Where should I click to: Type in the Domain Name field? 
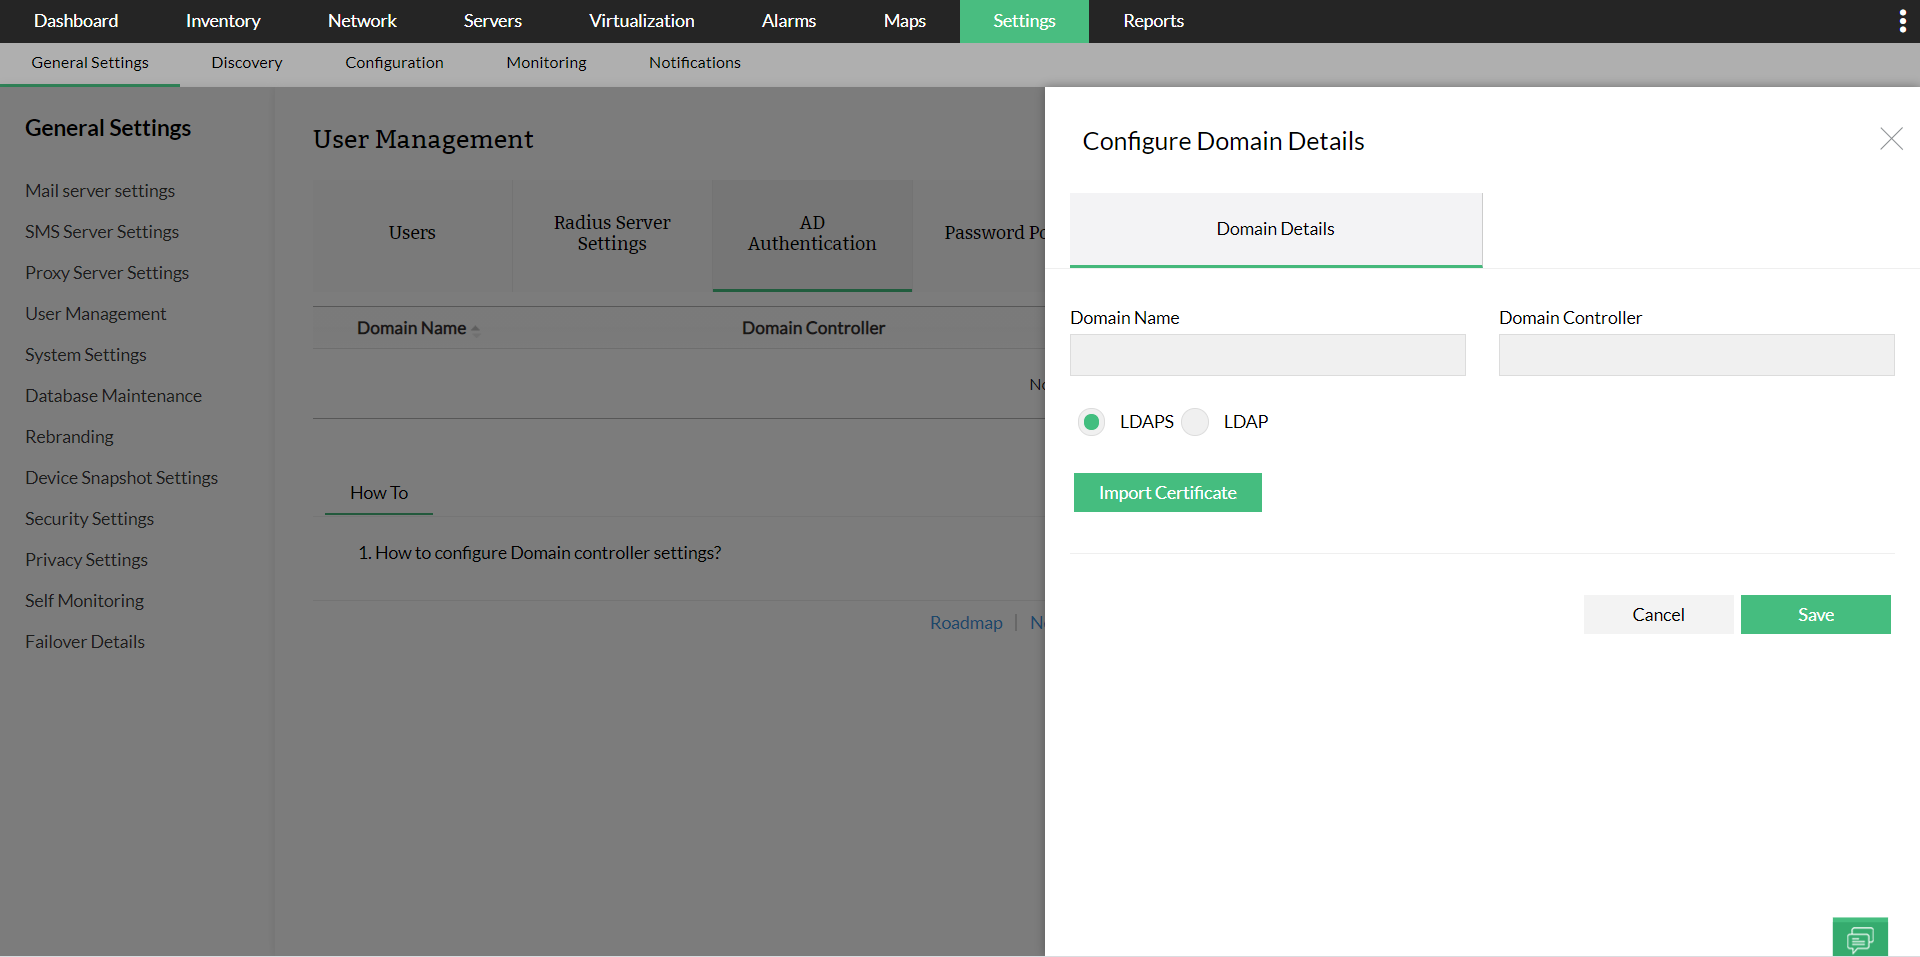pos(1267,355)
